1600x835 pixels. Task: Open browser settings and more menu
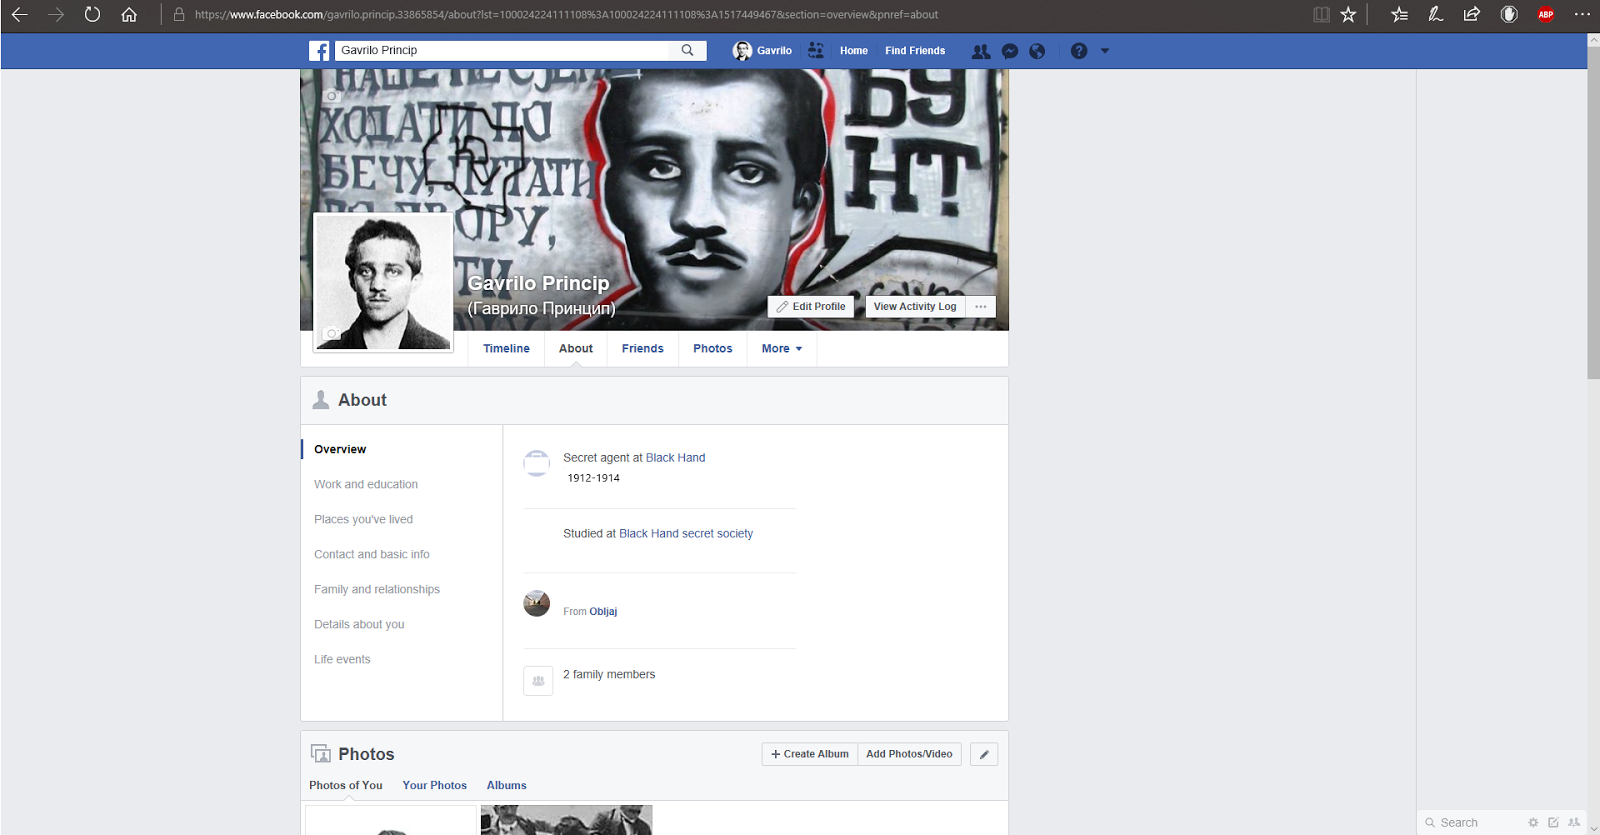pyautogui.click(x=1582, y=15)
